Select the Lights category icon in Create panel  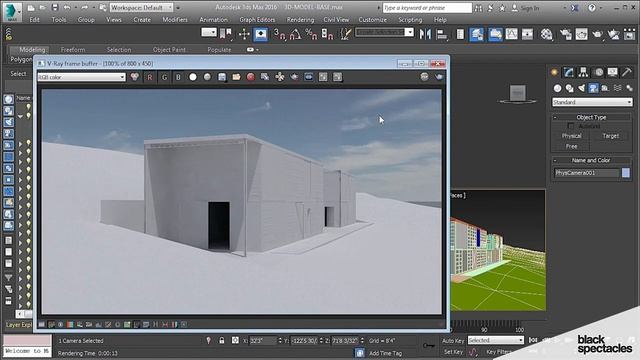(581, 88)
